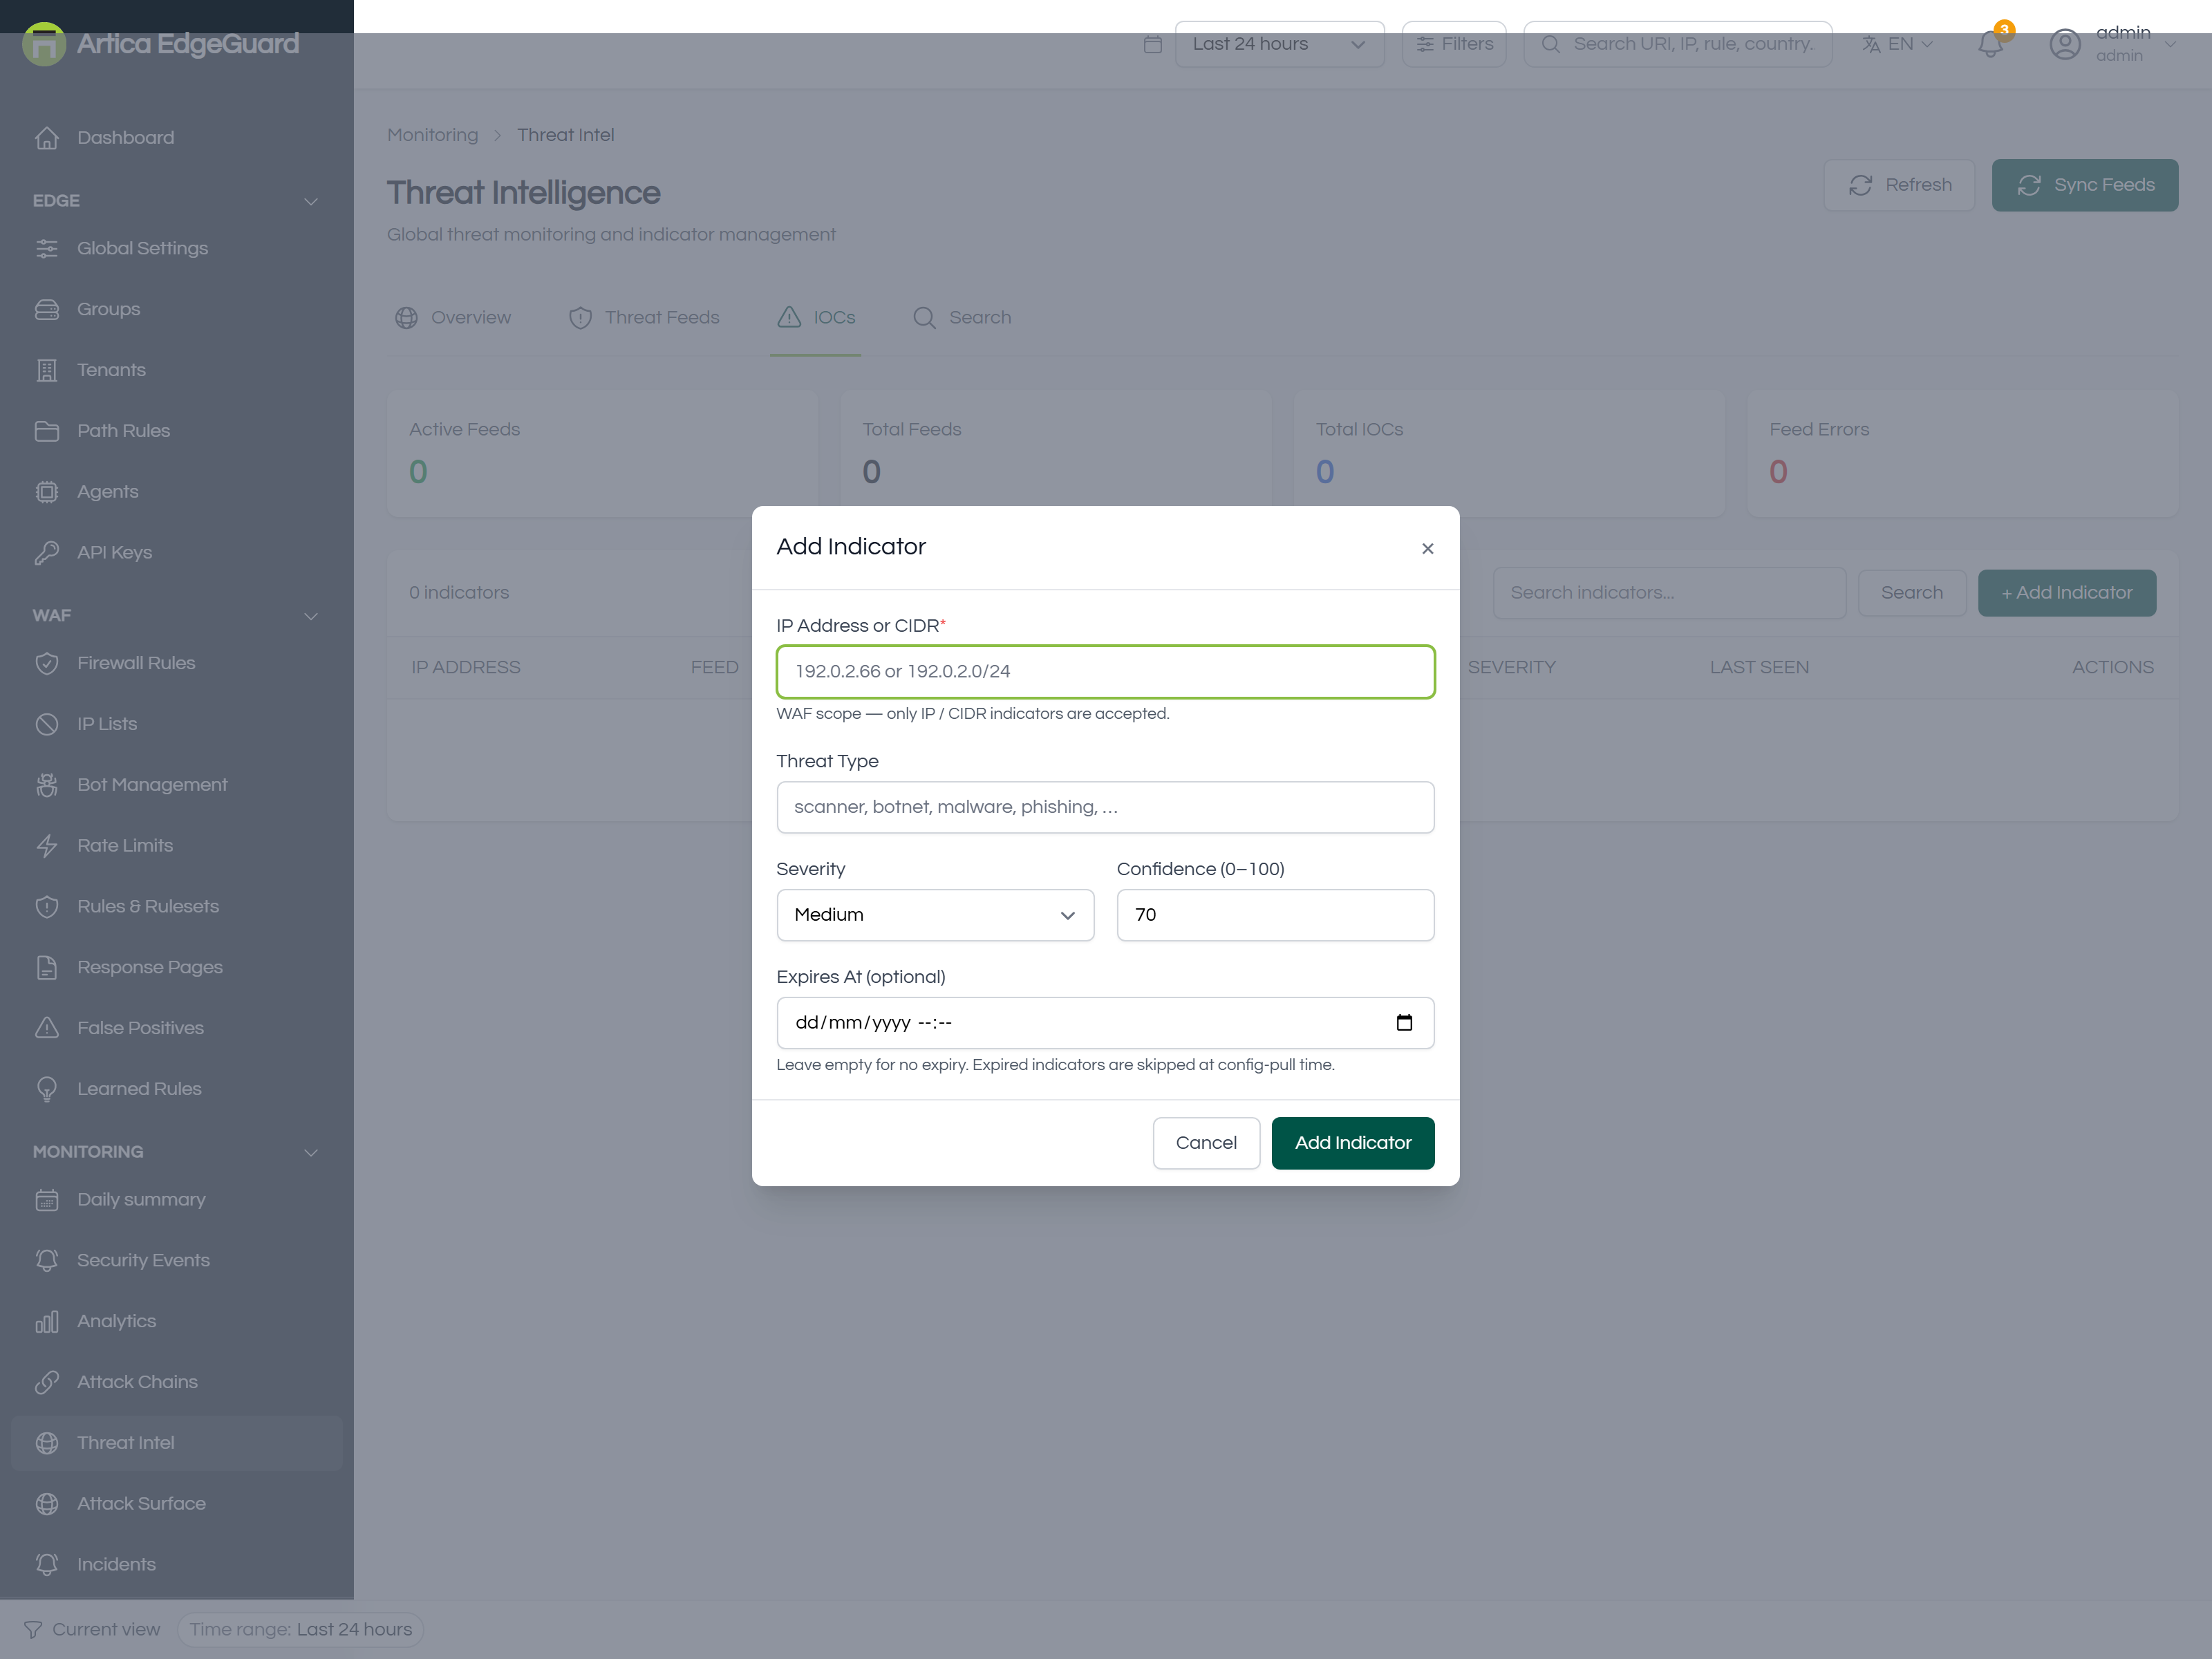Click the Search URI, IP, rule search box

[1677, 44]
